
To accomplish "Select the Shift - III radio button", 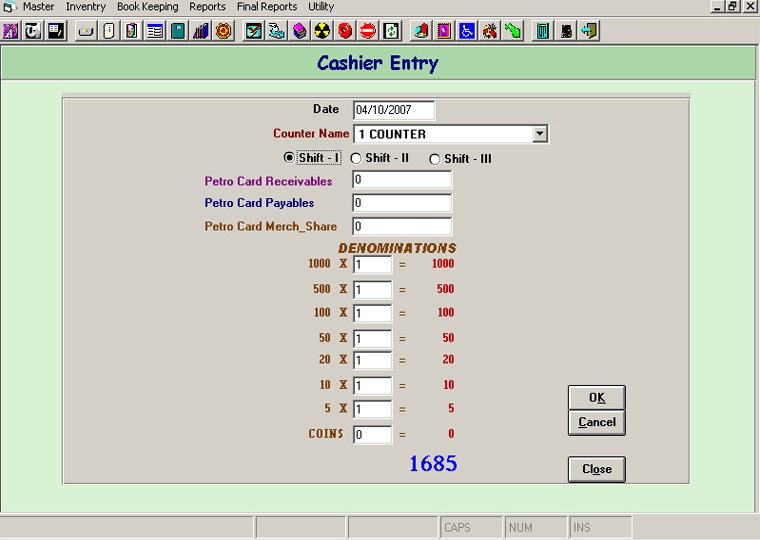I will [435, 159].
